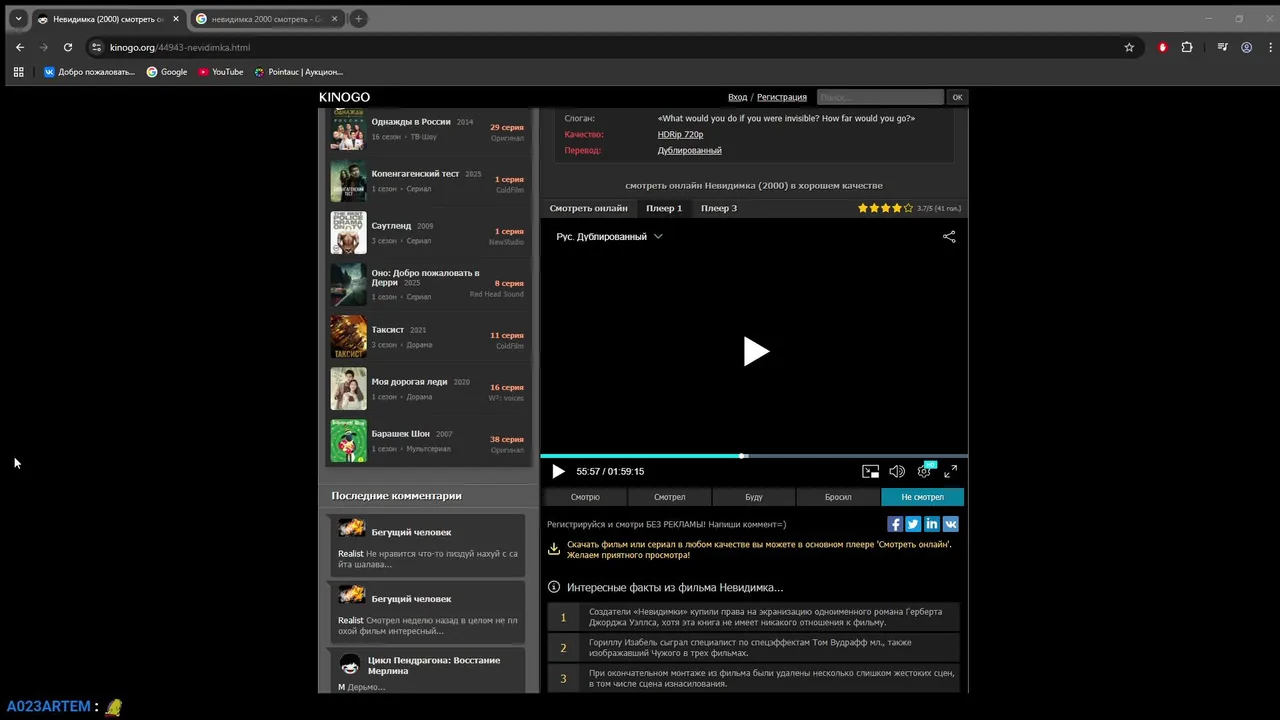Screen dimensions: 1280x720
Task: Open player settings gear
Action: (924, 471)
